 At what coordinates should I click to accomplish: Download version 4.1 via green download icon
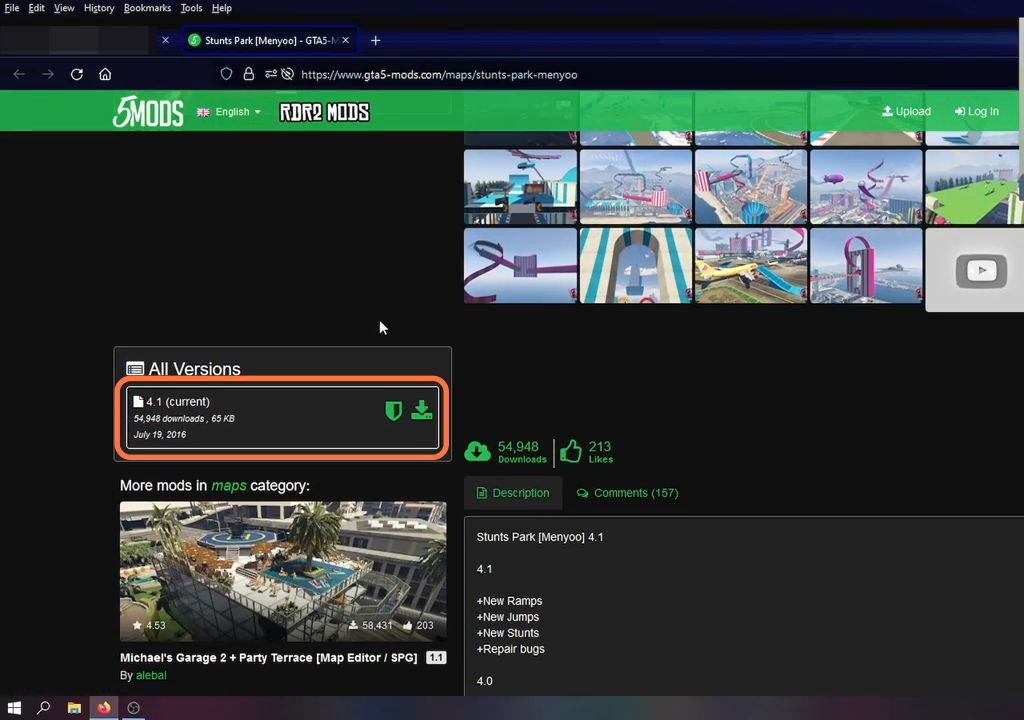tap(422, 410)
